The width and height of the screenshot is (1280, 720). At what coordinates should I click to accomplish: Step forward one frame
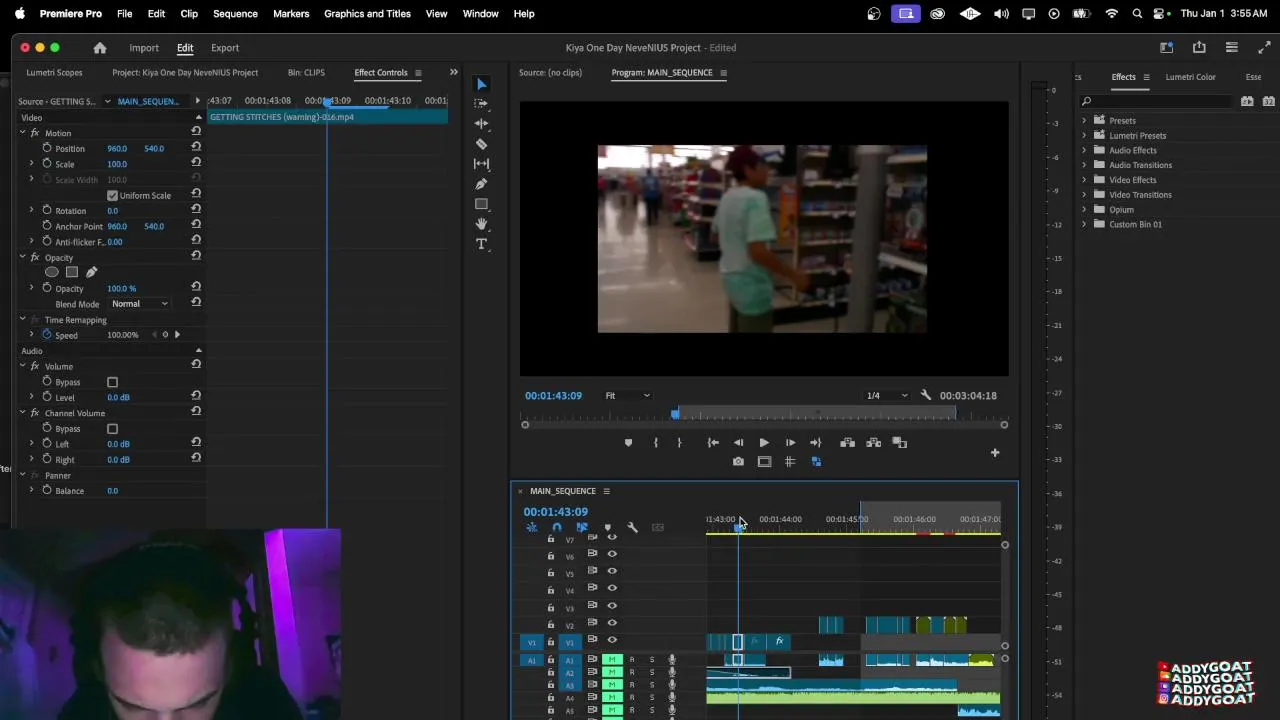(x=790, y=443)
